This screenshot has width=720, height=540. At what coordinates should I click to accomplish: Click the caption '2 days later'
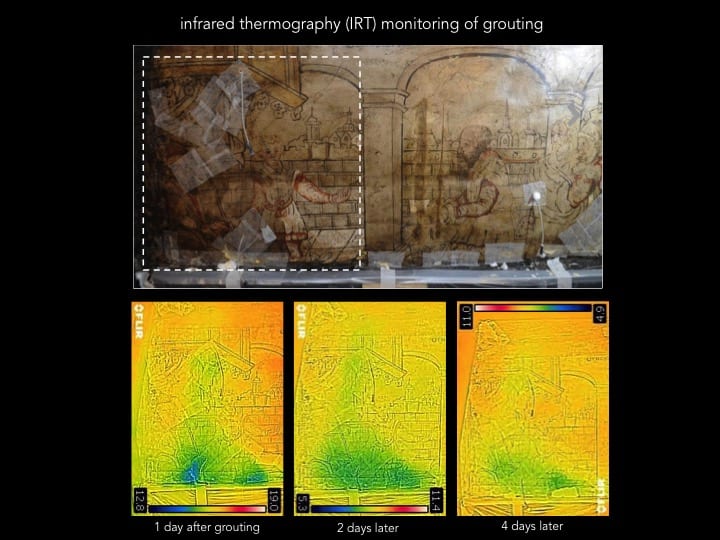(x=368, y=528)
